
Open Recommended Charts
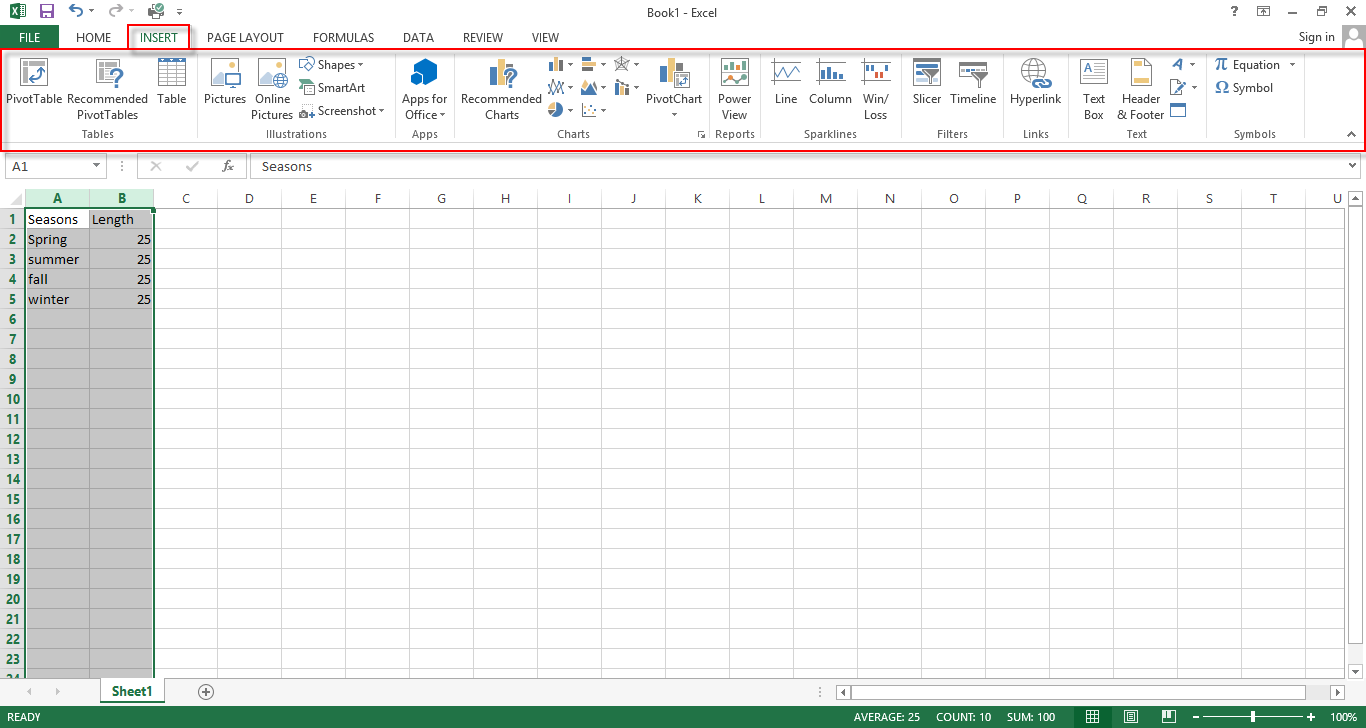(501, 90)
